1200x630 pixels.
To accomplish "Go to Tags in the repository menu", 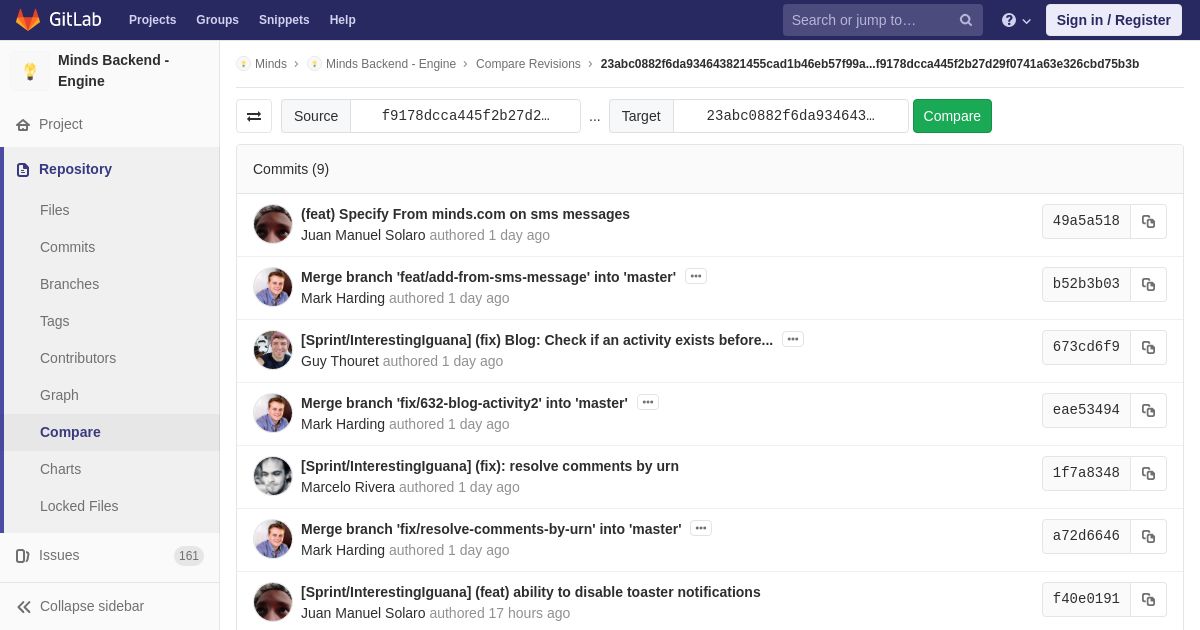I will tap(55, 321).
